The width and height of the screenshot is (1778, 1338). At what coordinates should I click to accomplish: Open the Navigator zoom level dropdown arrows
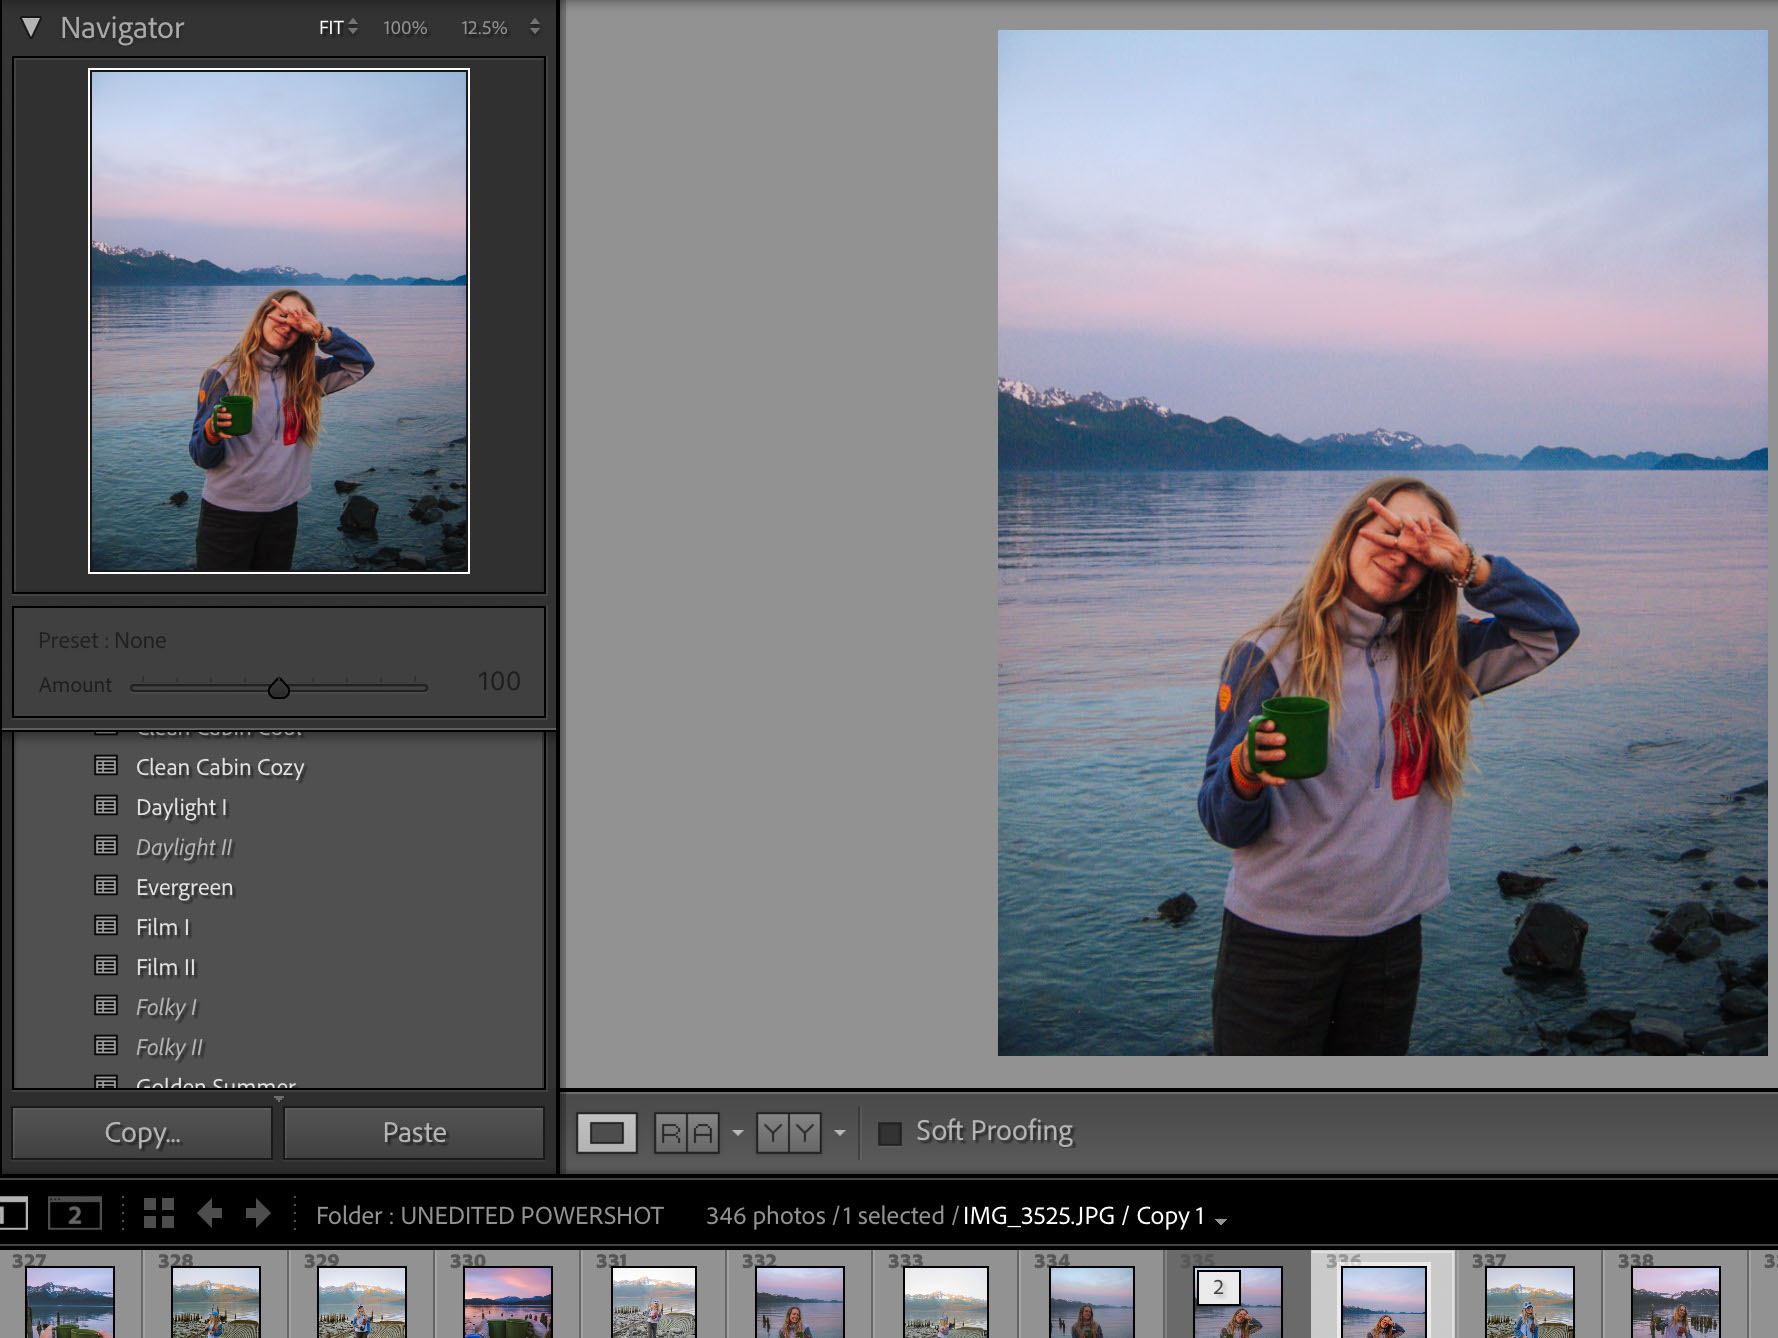(x=535, y=28)
